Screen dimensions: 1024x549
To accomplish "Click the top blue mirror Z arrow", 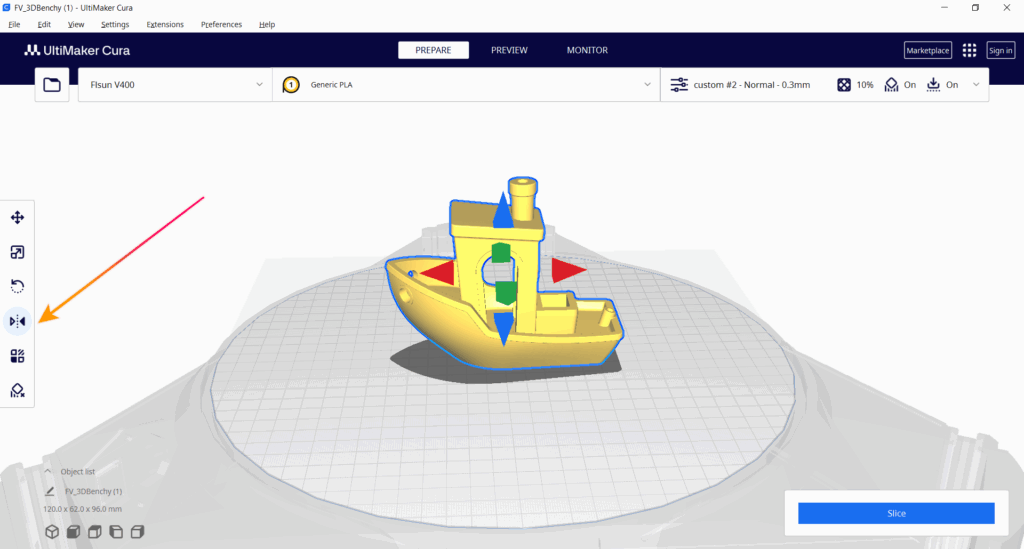I will pos(503,210).
